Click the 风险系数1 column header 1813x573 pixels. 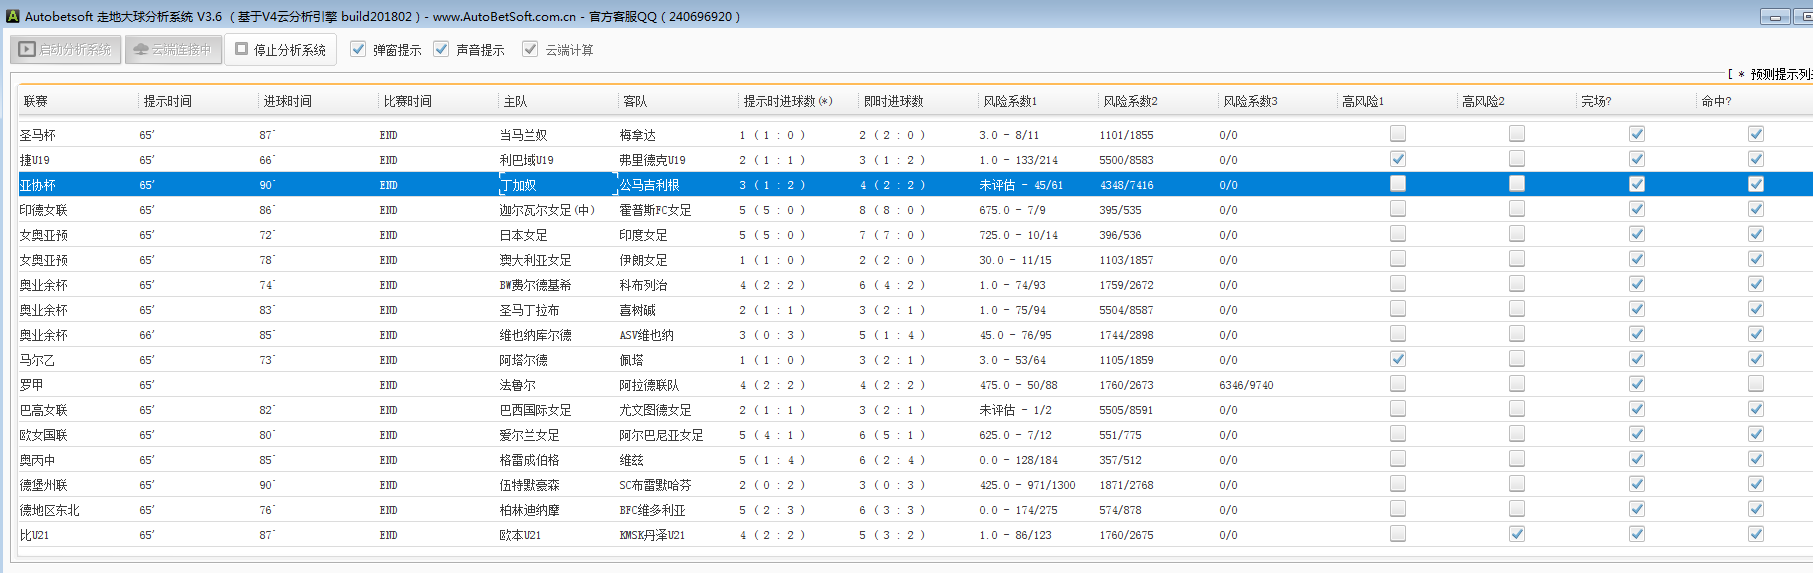pos(1010,101)
